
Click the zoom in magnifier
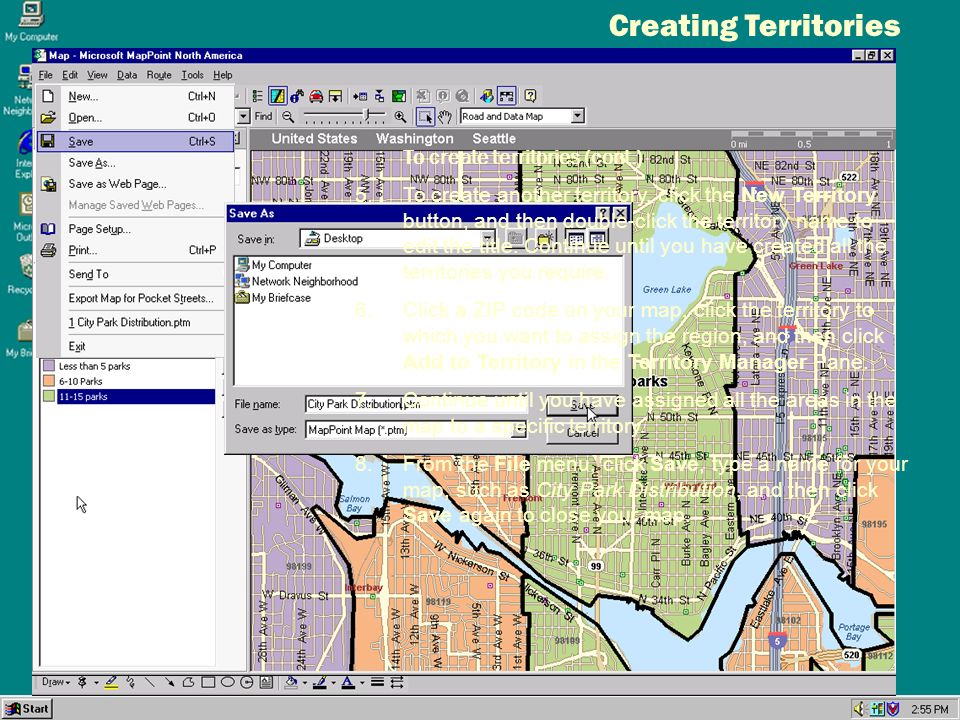tap(400, 116)
